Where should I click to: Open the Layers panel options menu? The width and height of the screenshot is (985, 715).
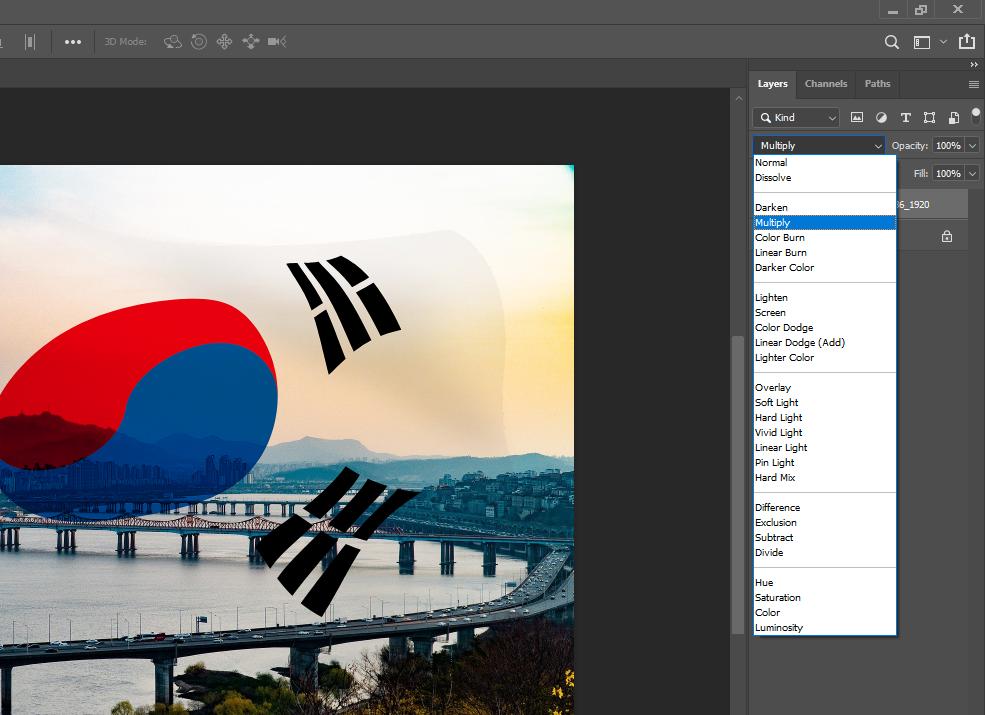pos(974,84)
